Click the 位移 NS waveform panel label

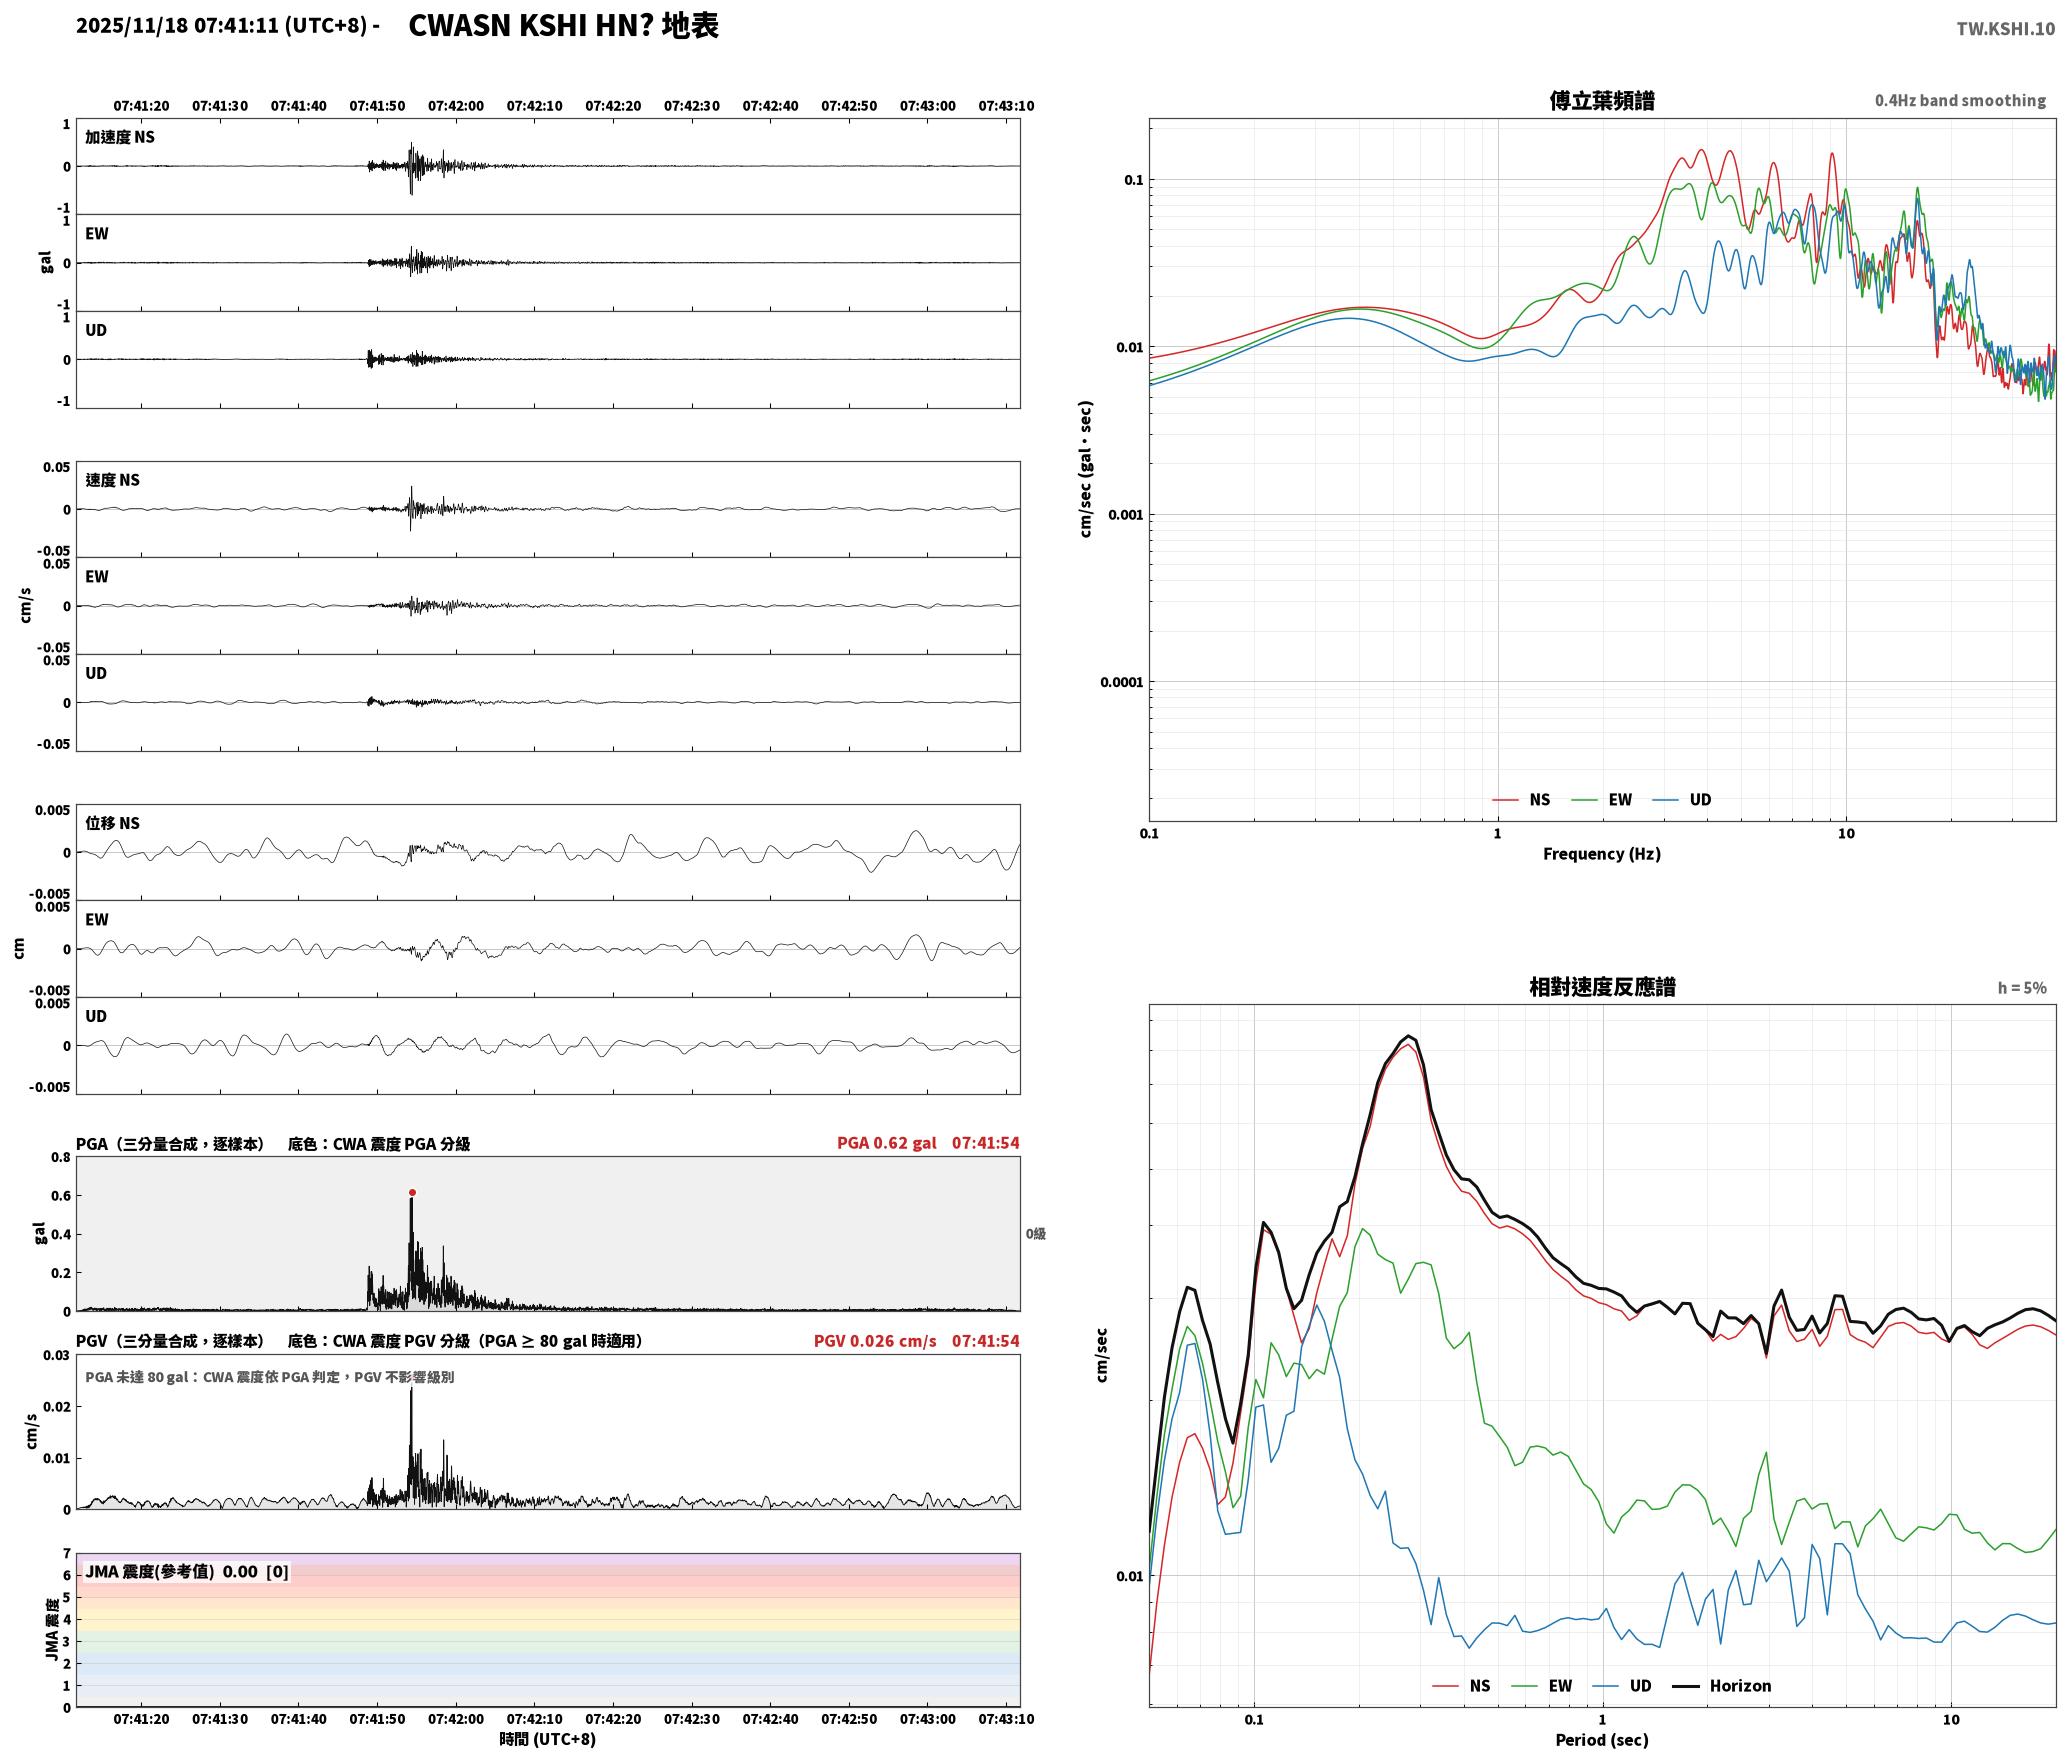click(113, 823)
